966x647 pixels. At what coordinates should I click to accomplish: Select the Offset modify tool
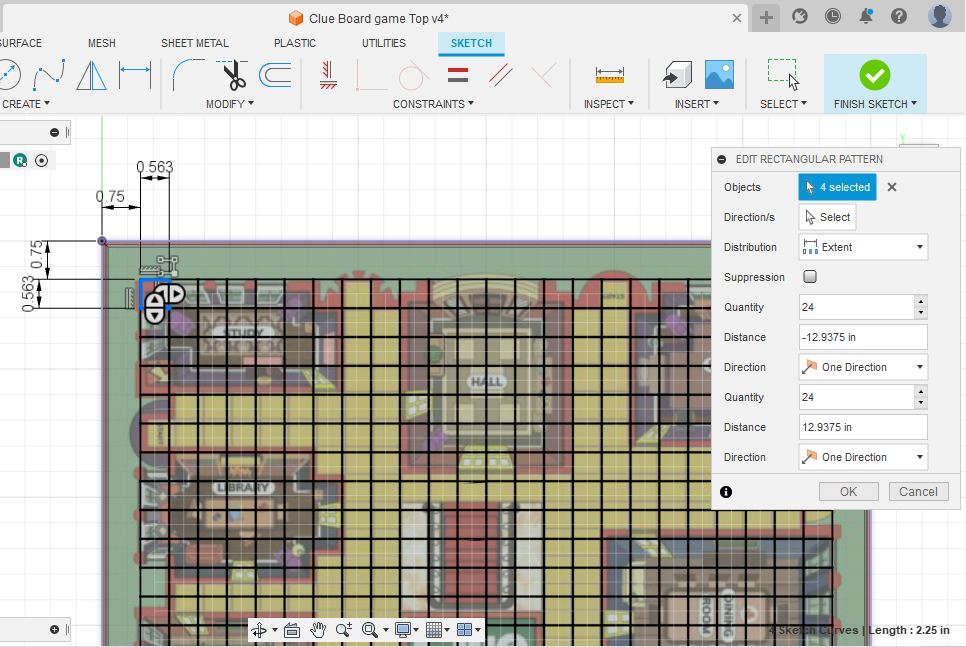tap(275, 75)
